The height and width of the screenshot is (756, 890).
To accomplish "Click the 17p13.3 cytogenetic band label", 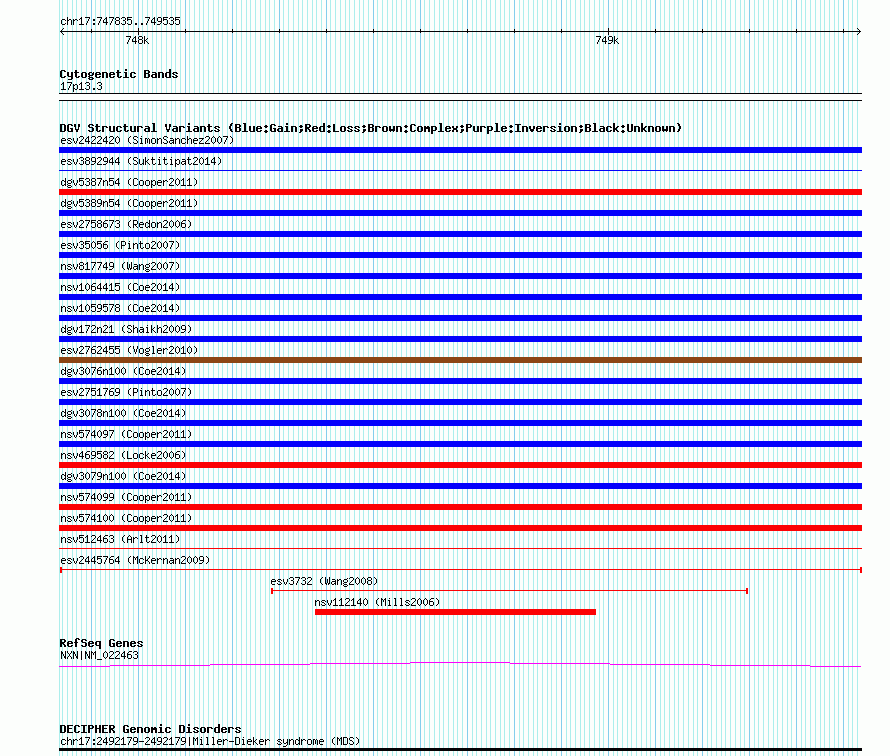I will pos(81,87).
